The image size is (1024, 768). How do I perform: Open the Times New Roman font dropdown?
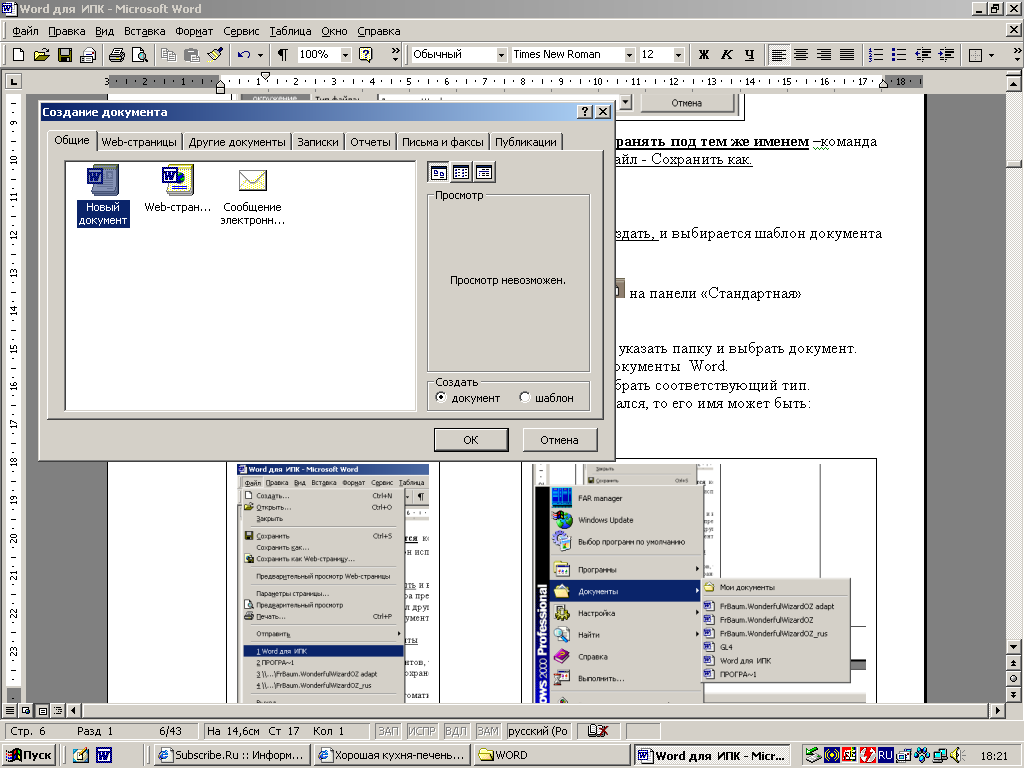[629, 55]
